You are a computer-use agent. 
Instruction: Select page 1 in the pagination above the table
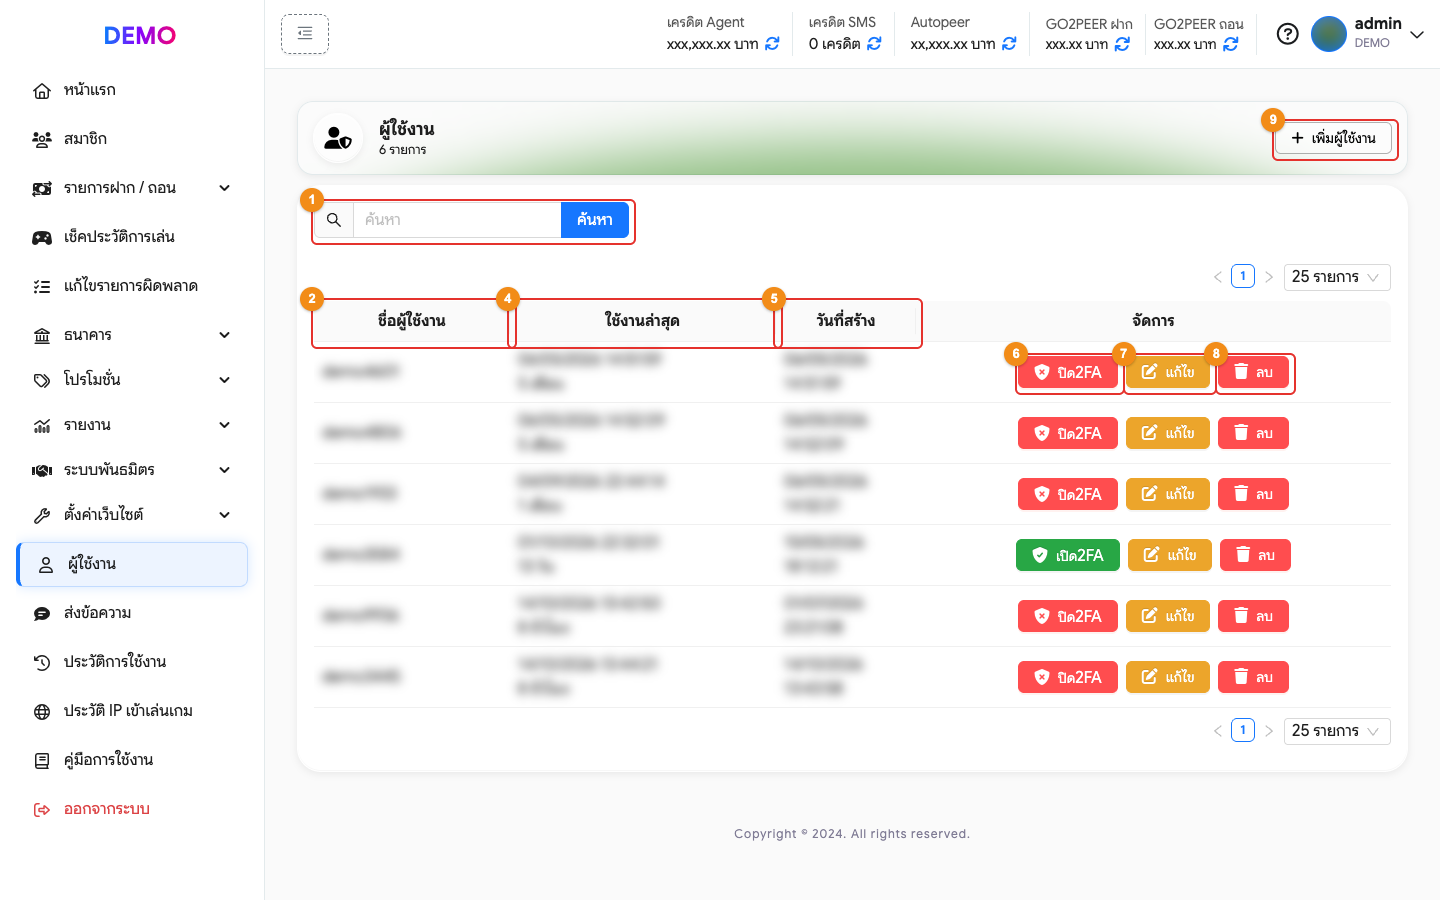(x=1243, y=276)
